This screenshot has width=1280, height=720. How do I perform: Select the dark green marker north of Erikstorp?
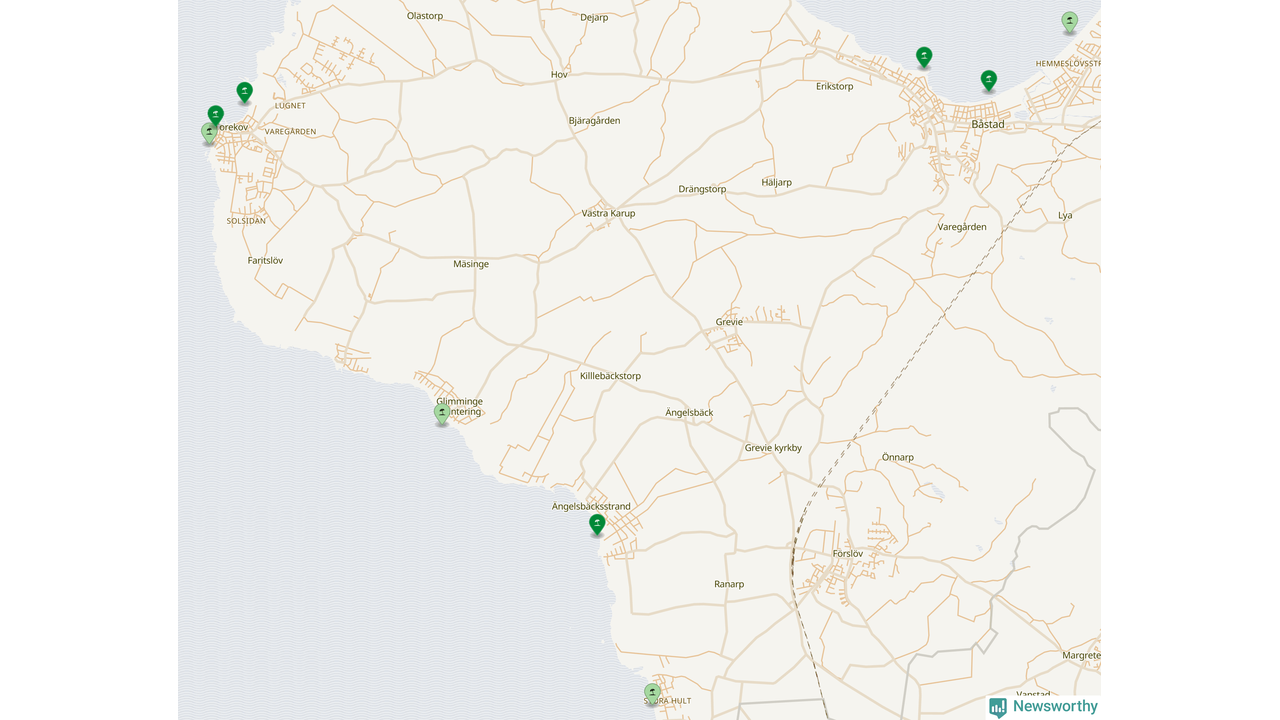(924, 57)
